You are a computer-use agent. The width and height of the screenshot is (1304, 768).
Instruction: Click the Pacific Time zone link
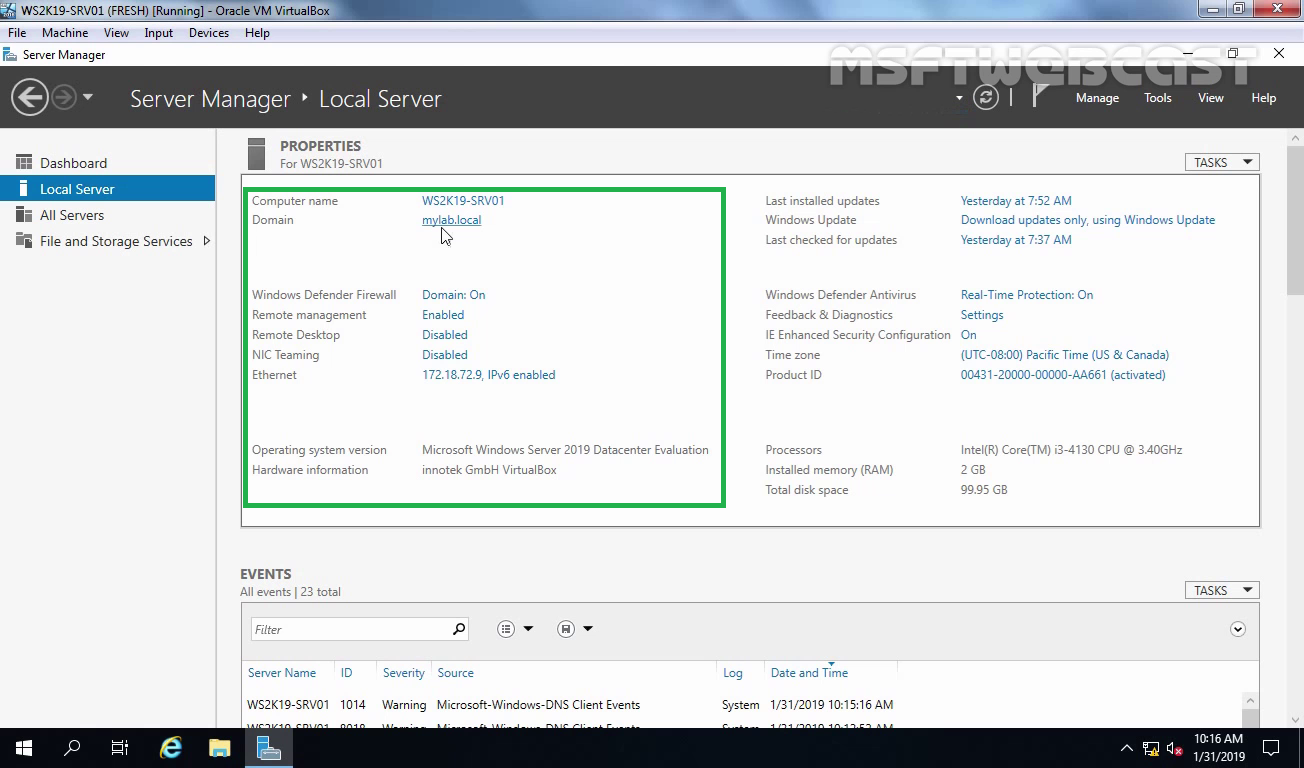(x=1065, y=355)
